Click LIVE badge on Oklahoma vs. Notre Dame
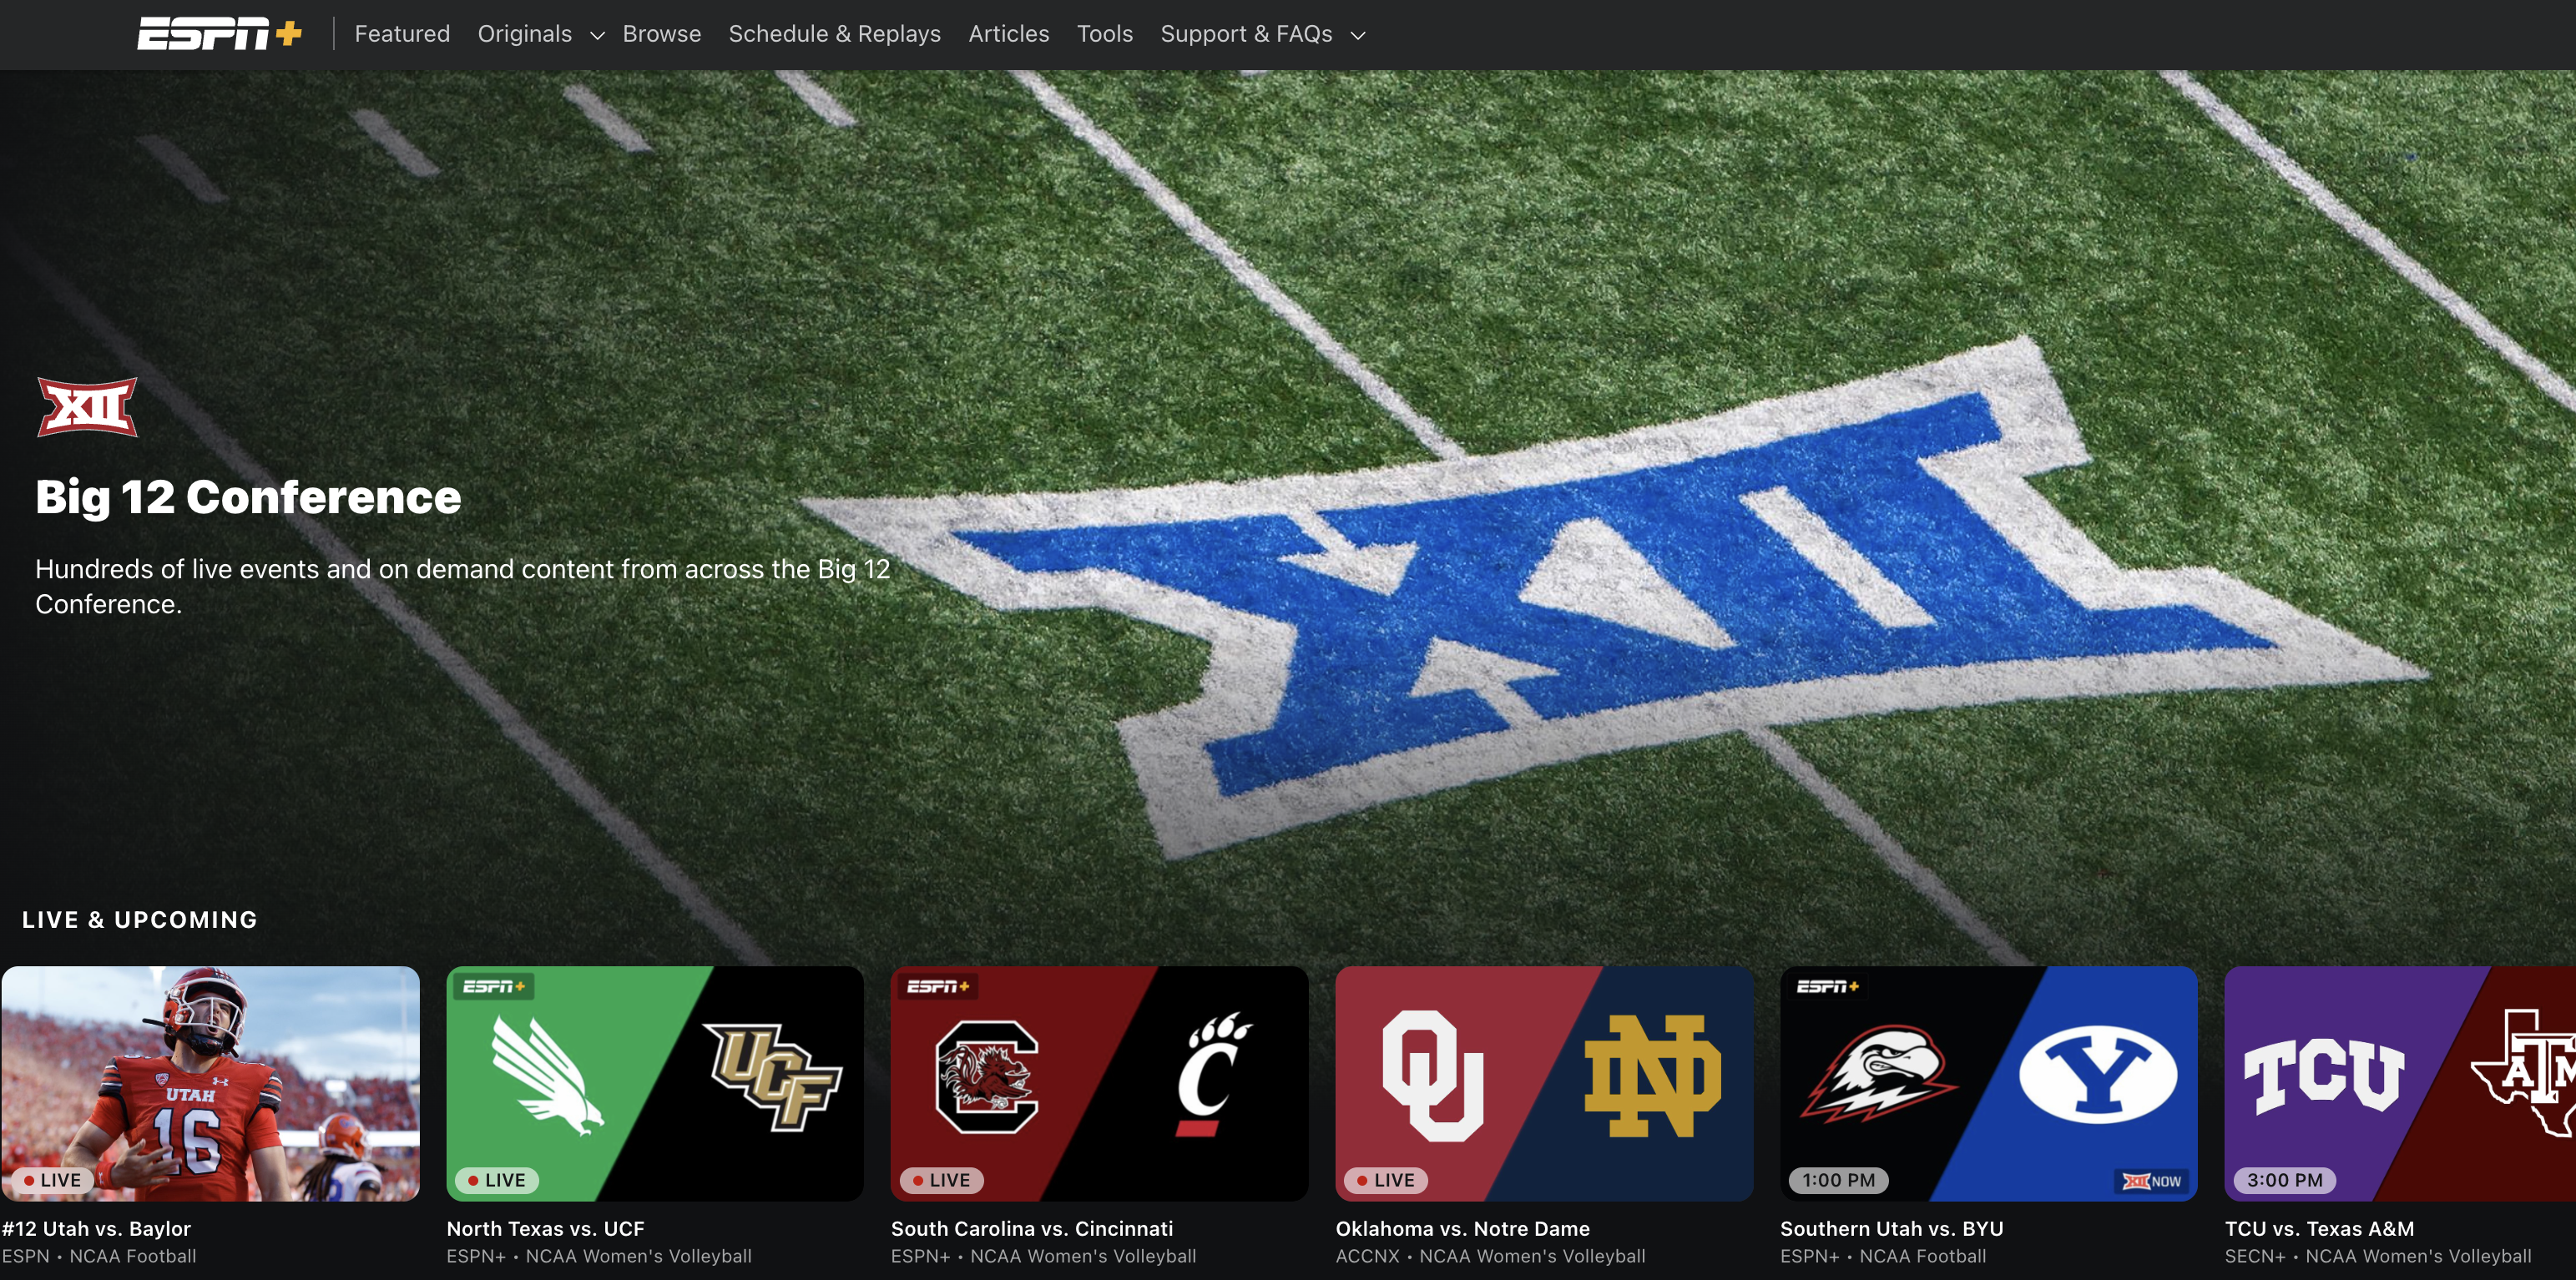This screenshot has height=1280, width=2576. (1386, 1180)
